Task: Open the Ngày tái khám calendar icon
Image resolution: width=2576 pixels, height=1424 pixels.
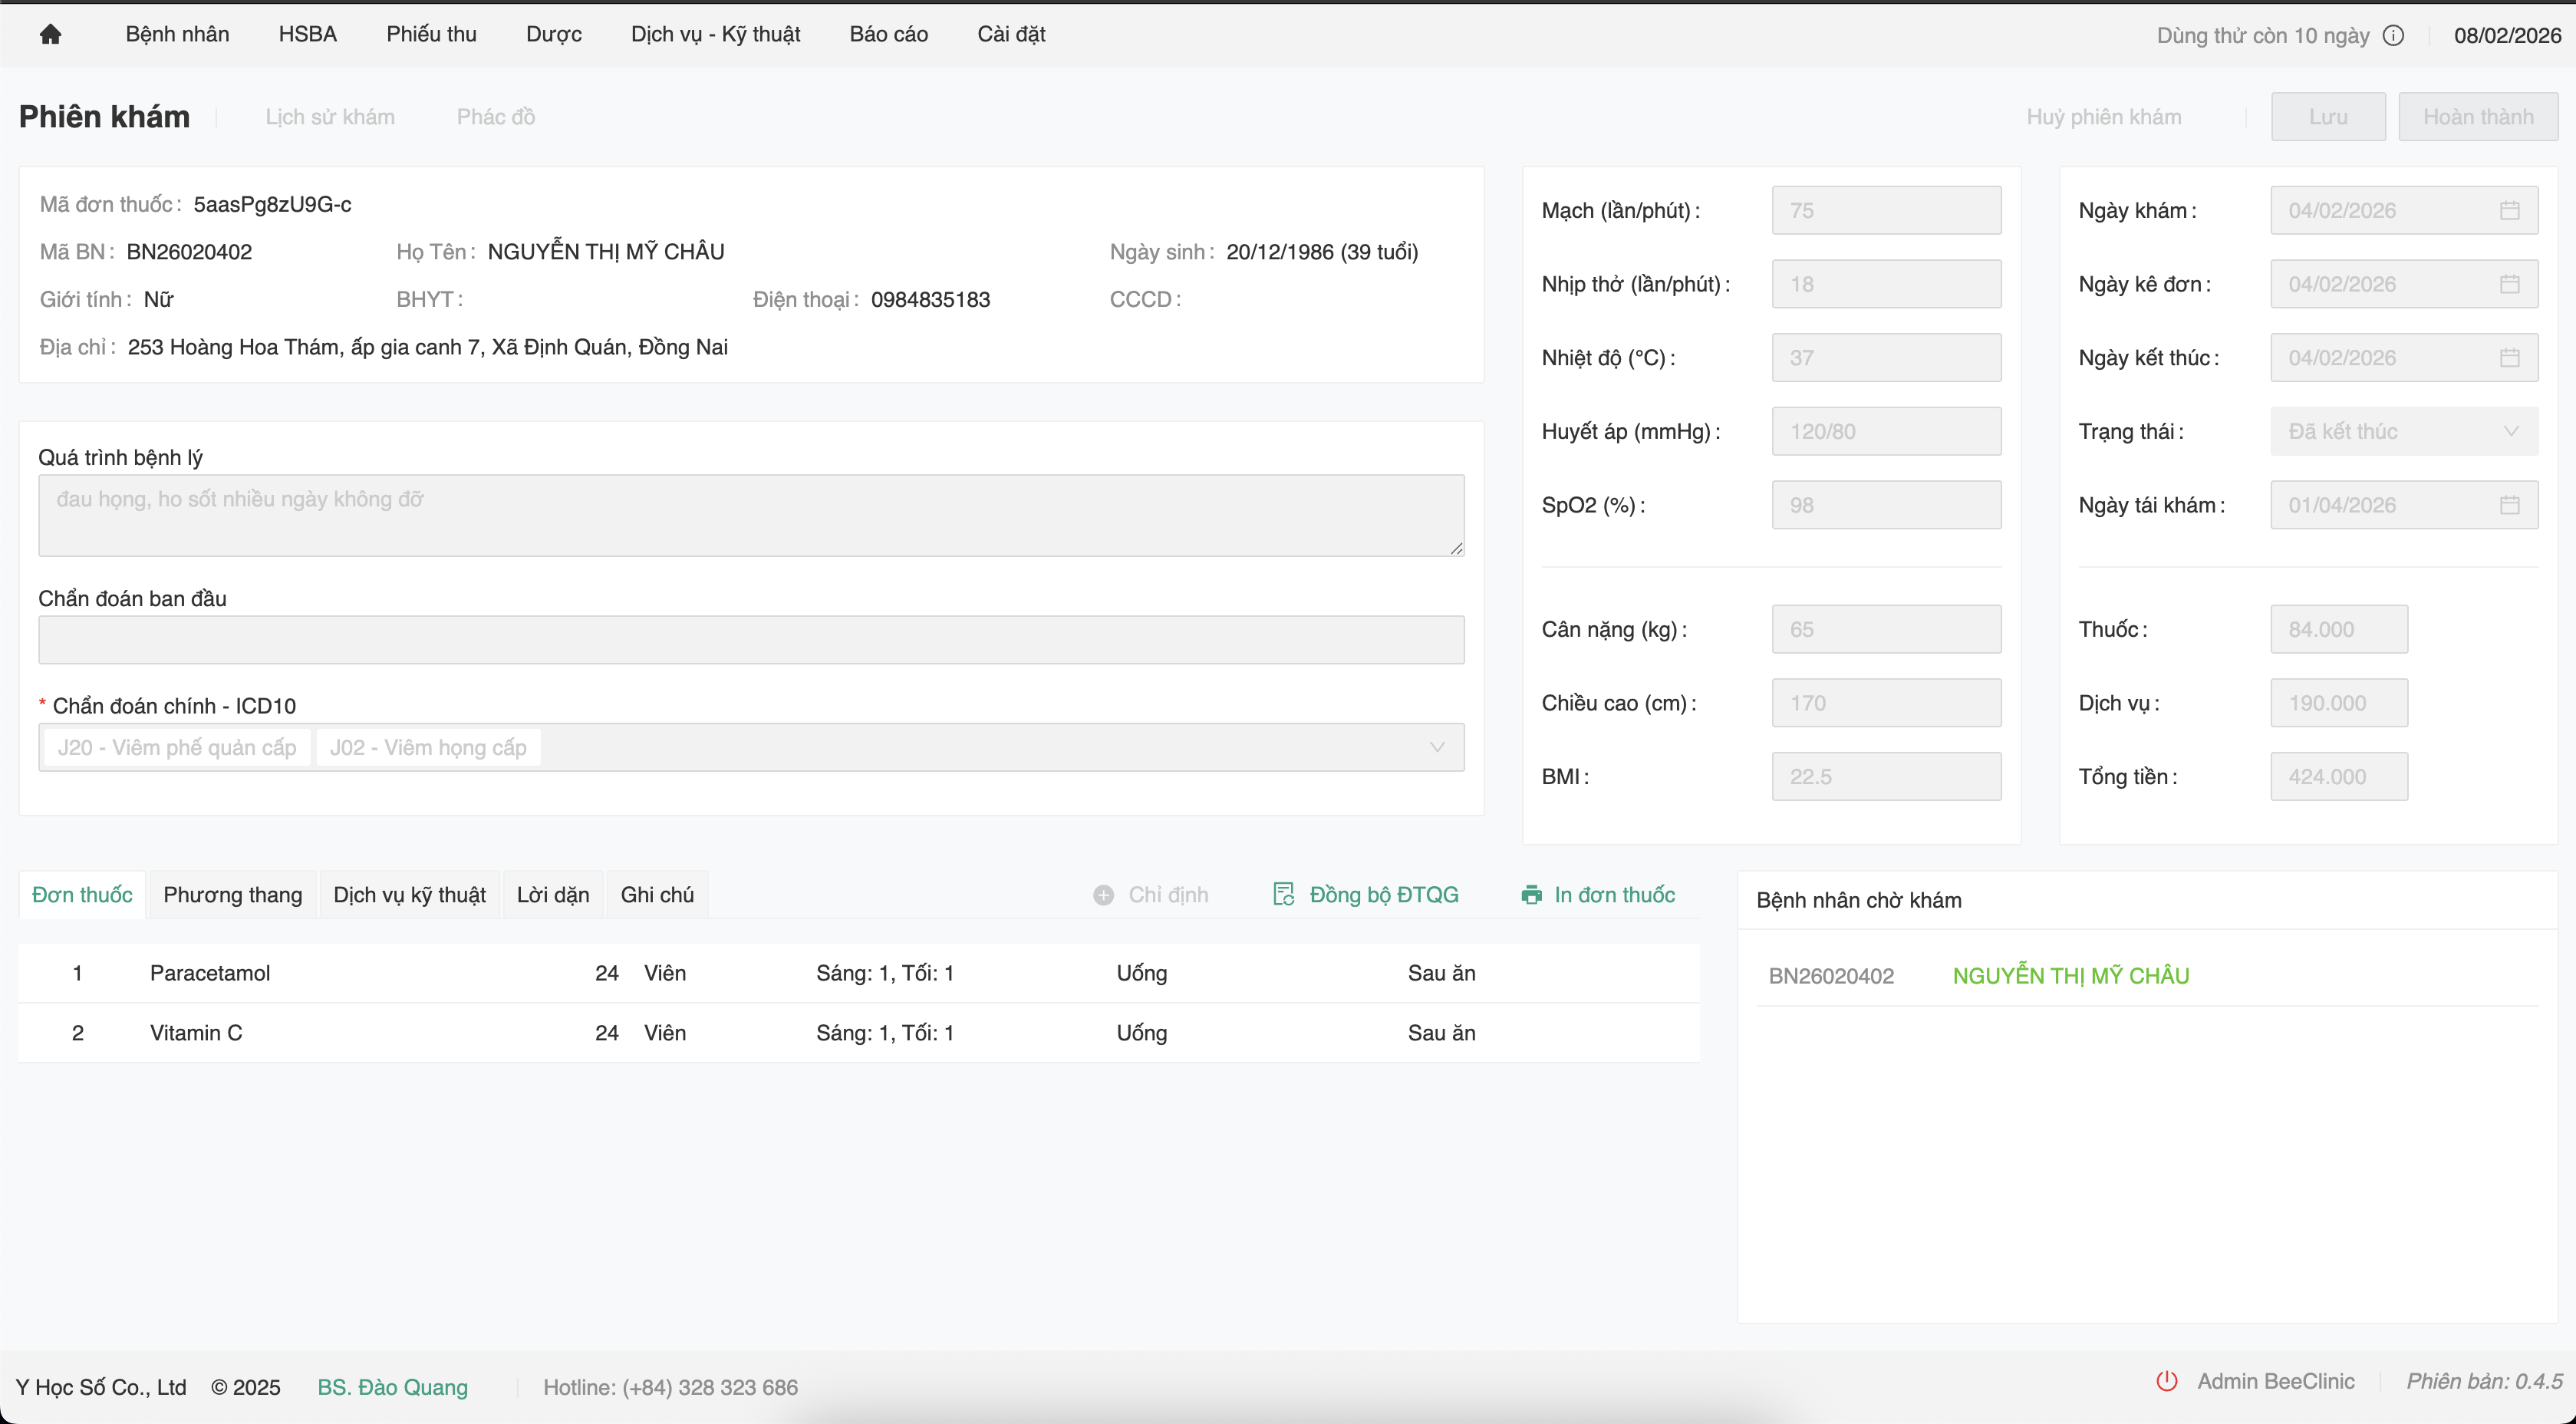Action: coord(2509,505)
